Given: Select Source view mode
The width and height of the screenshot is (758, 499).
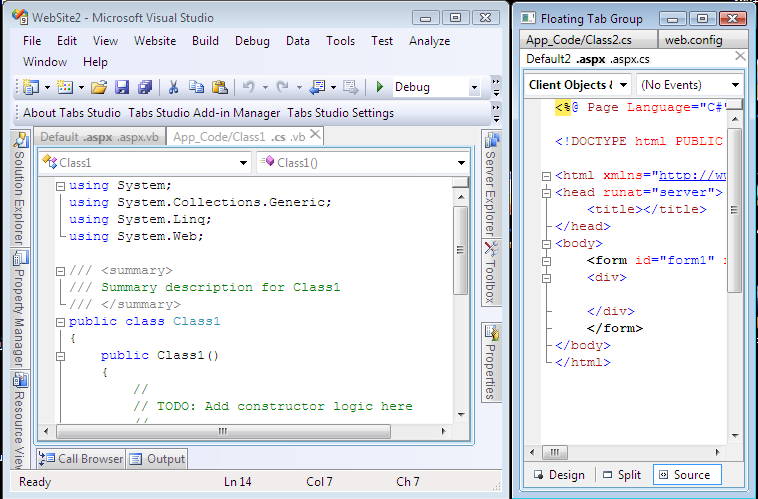Looking at the screenshot, I should pyautogui.click(x=686, y=475).
